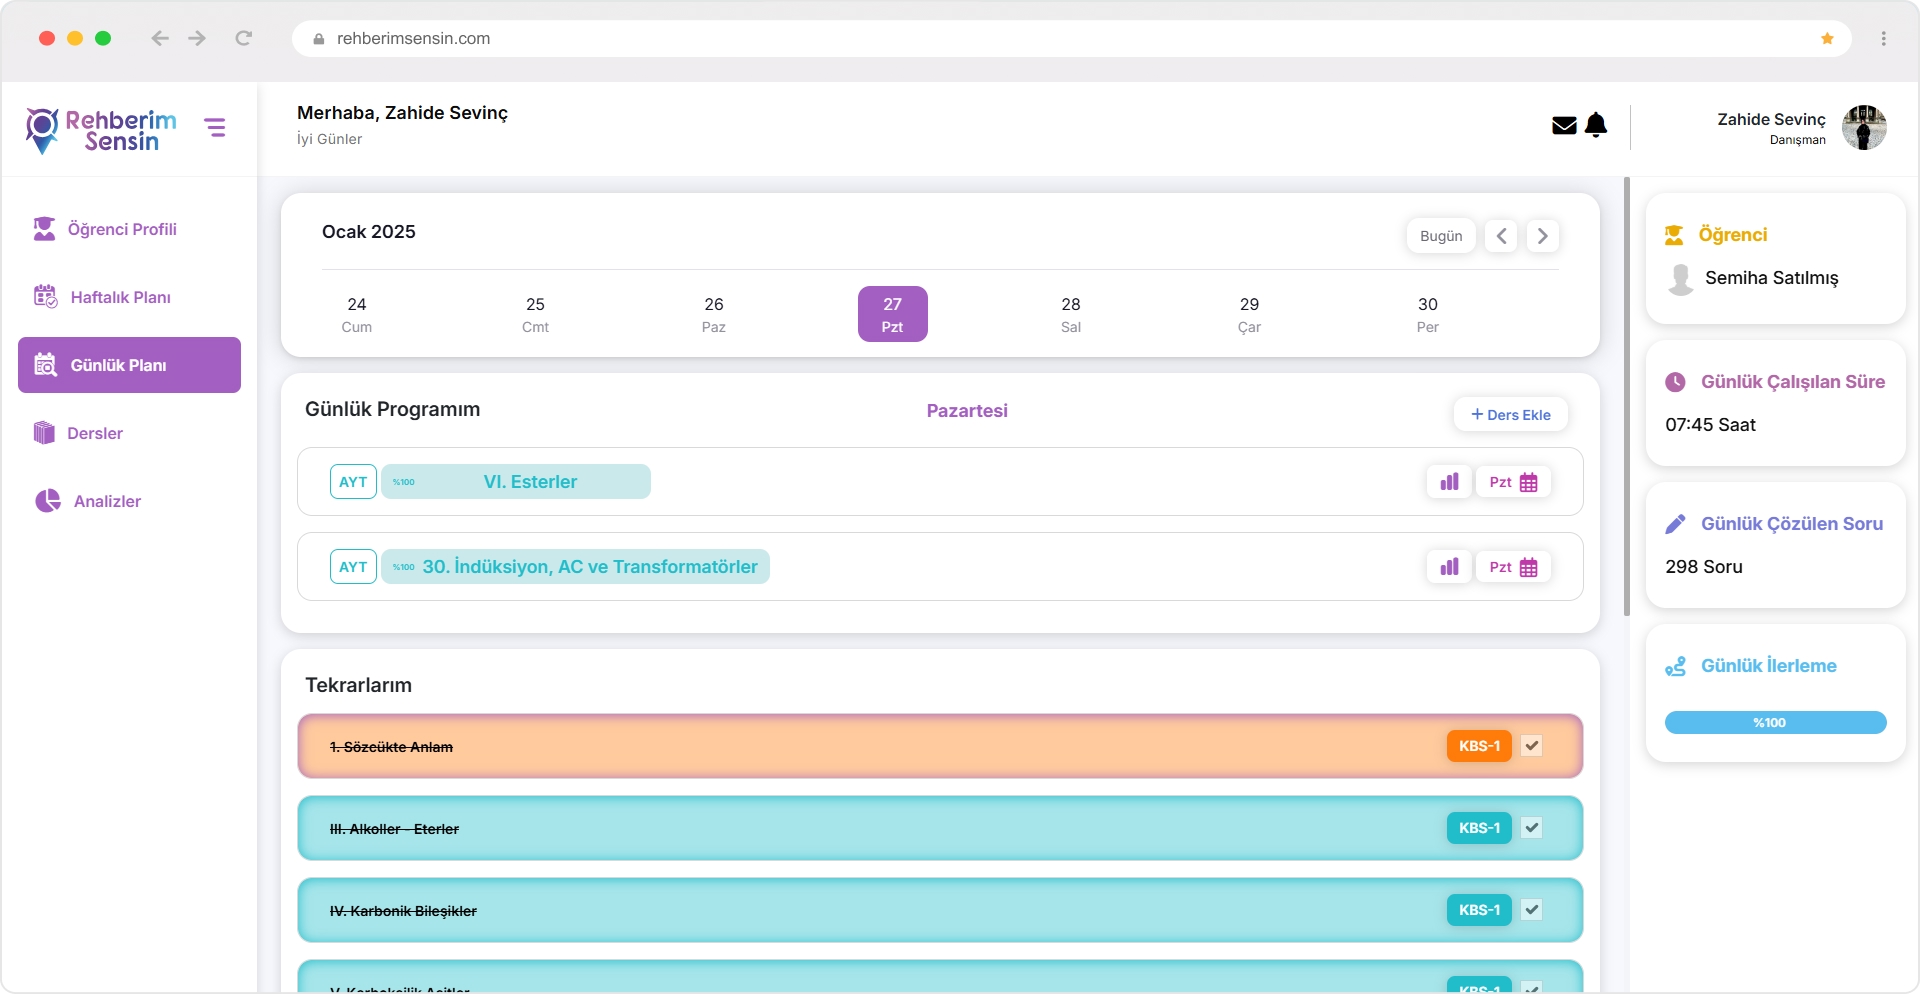Toggle the sidebar hamburger menu icon
The image size is (1920, 994).
click(215, 127)
